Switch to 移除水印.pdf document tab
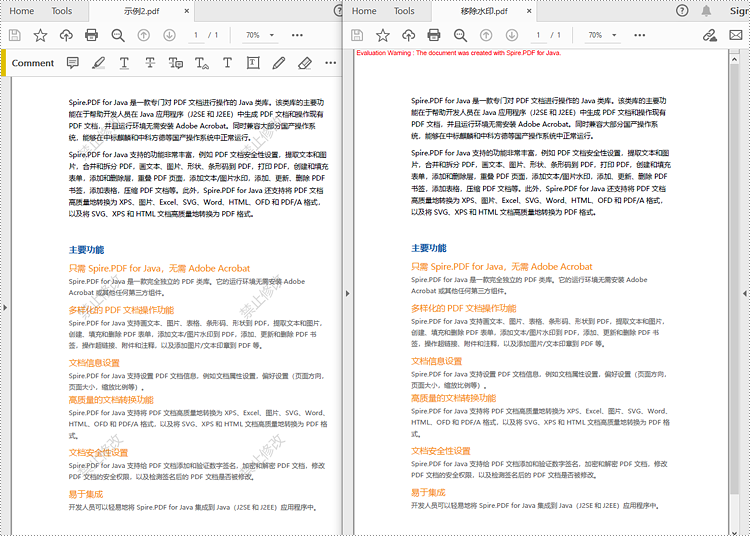The height and width of the screenshot is (536, 750). [484, 11]
